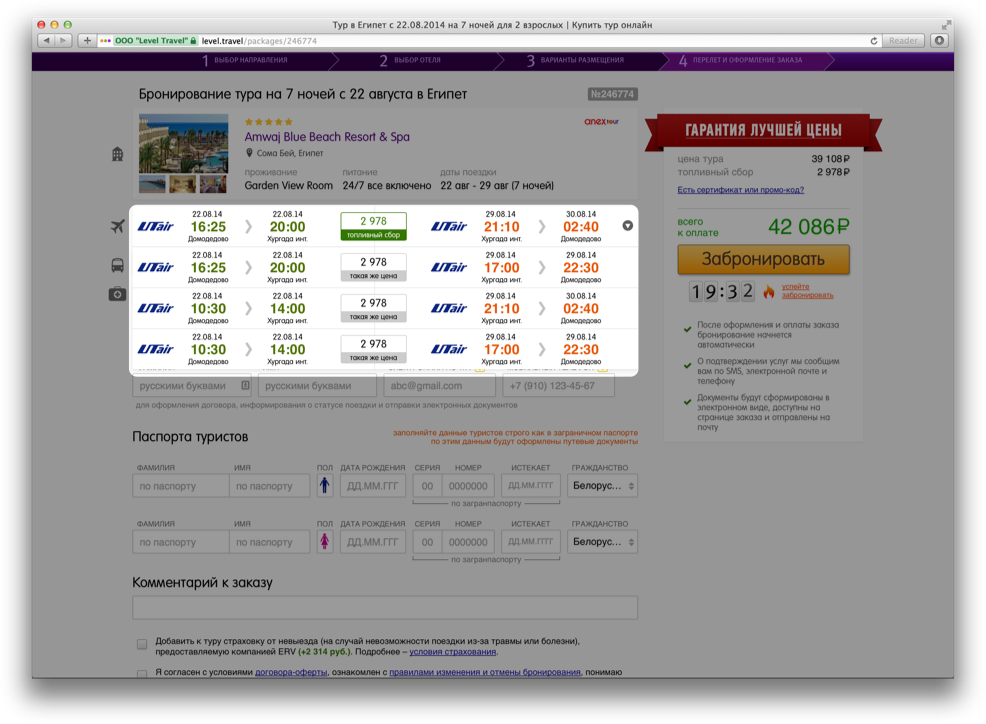Viewport: 986px width, 724px height.
Task: Click the 42 086 total price value
Action: (x=809, y=226)
